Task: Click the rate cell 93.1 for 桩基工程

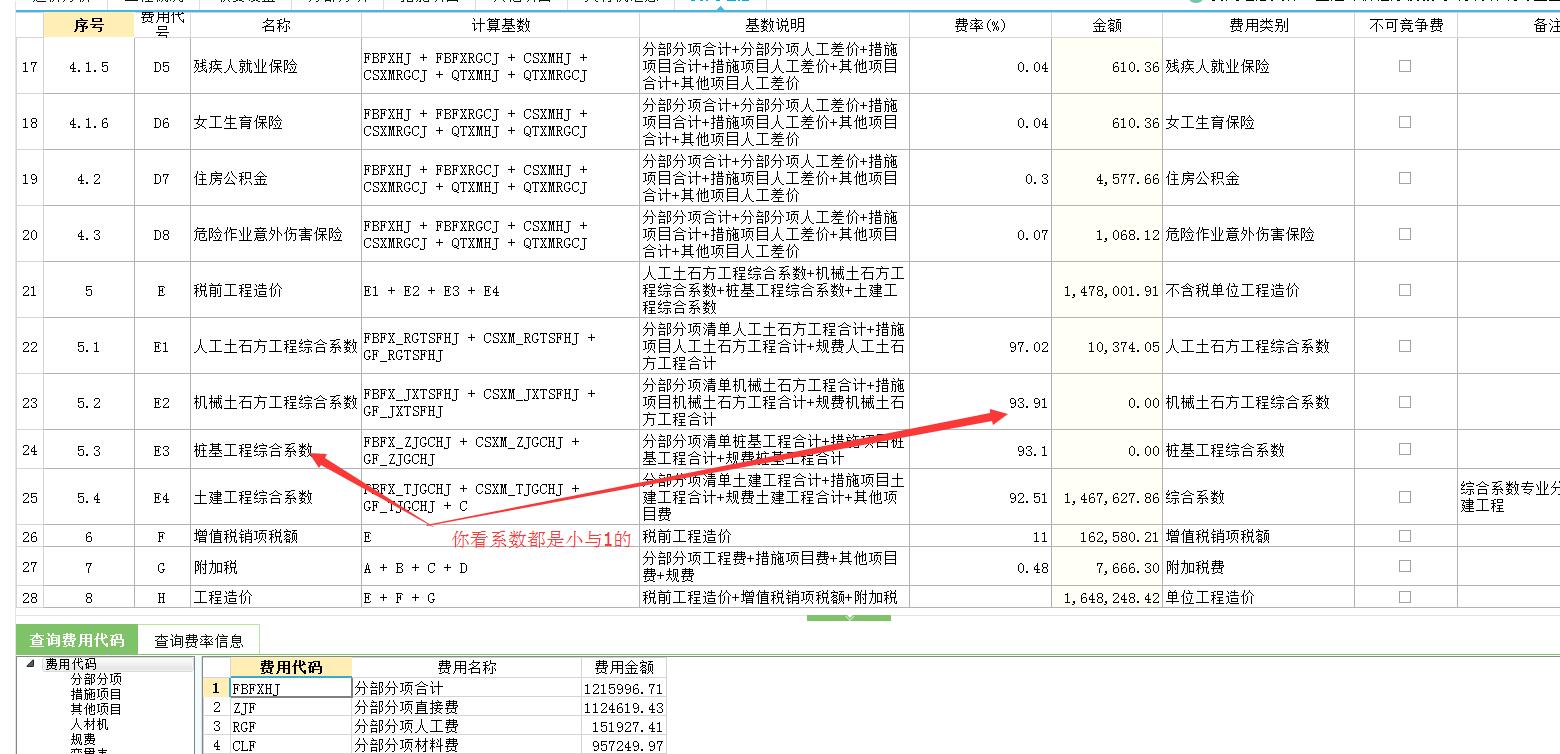Action: point(980,450)
